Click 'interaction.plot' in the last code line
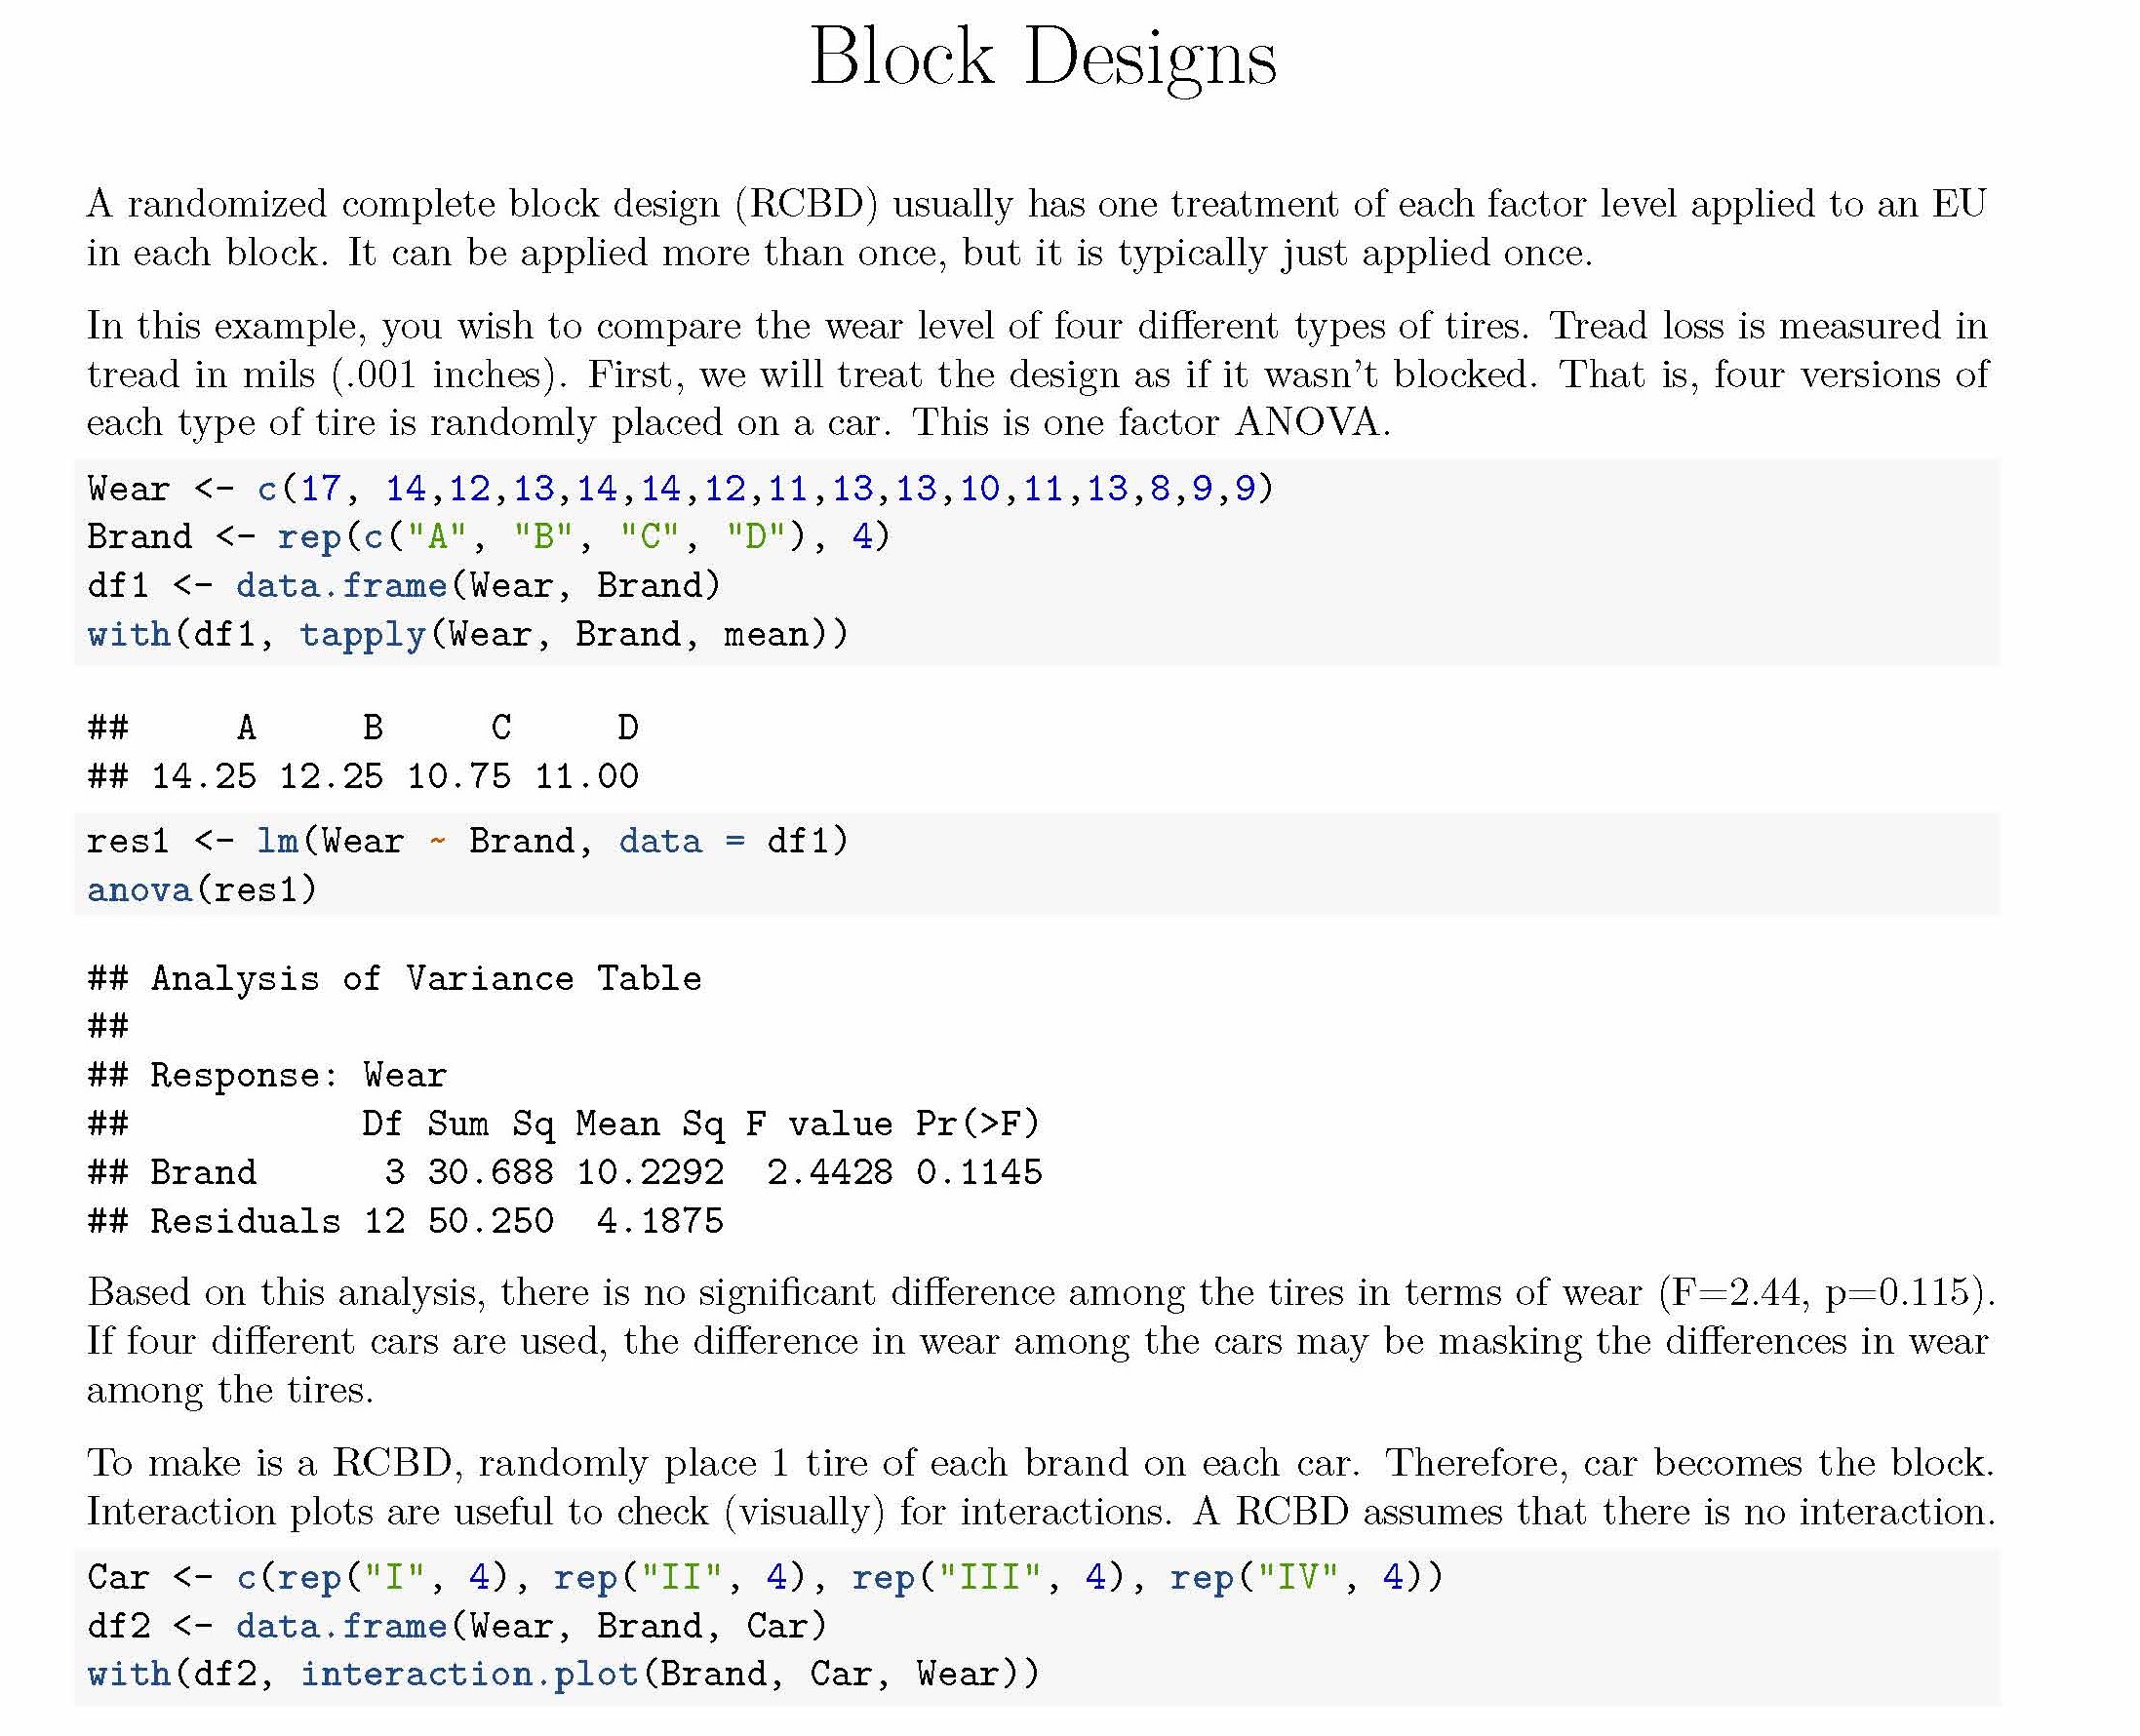Viewport: 2140px width, 1736px height. (x=469, y=1673)
